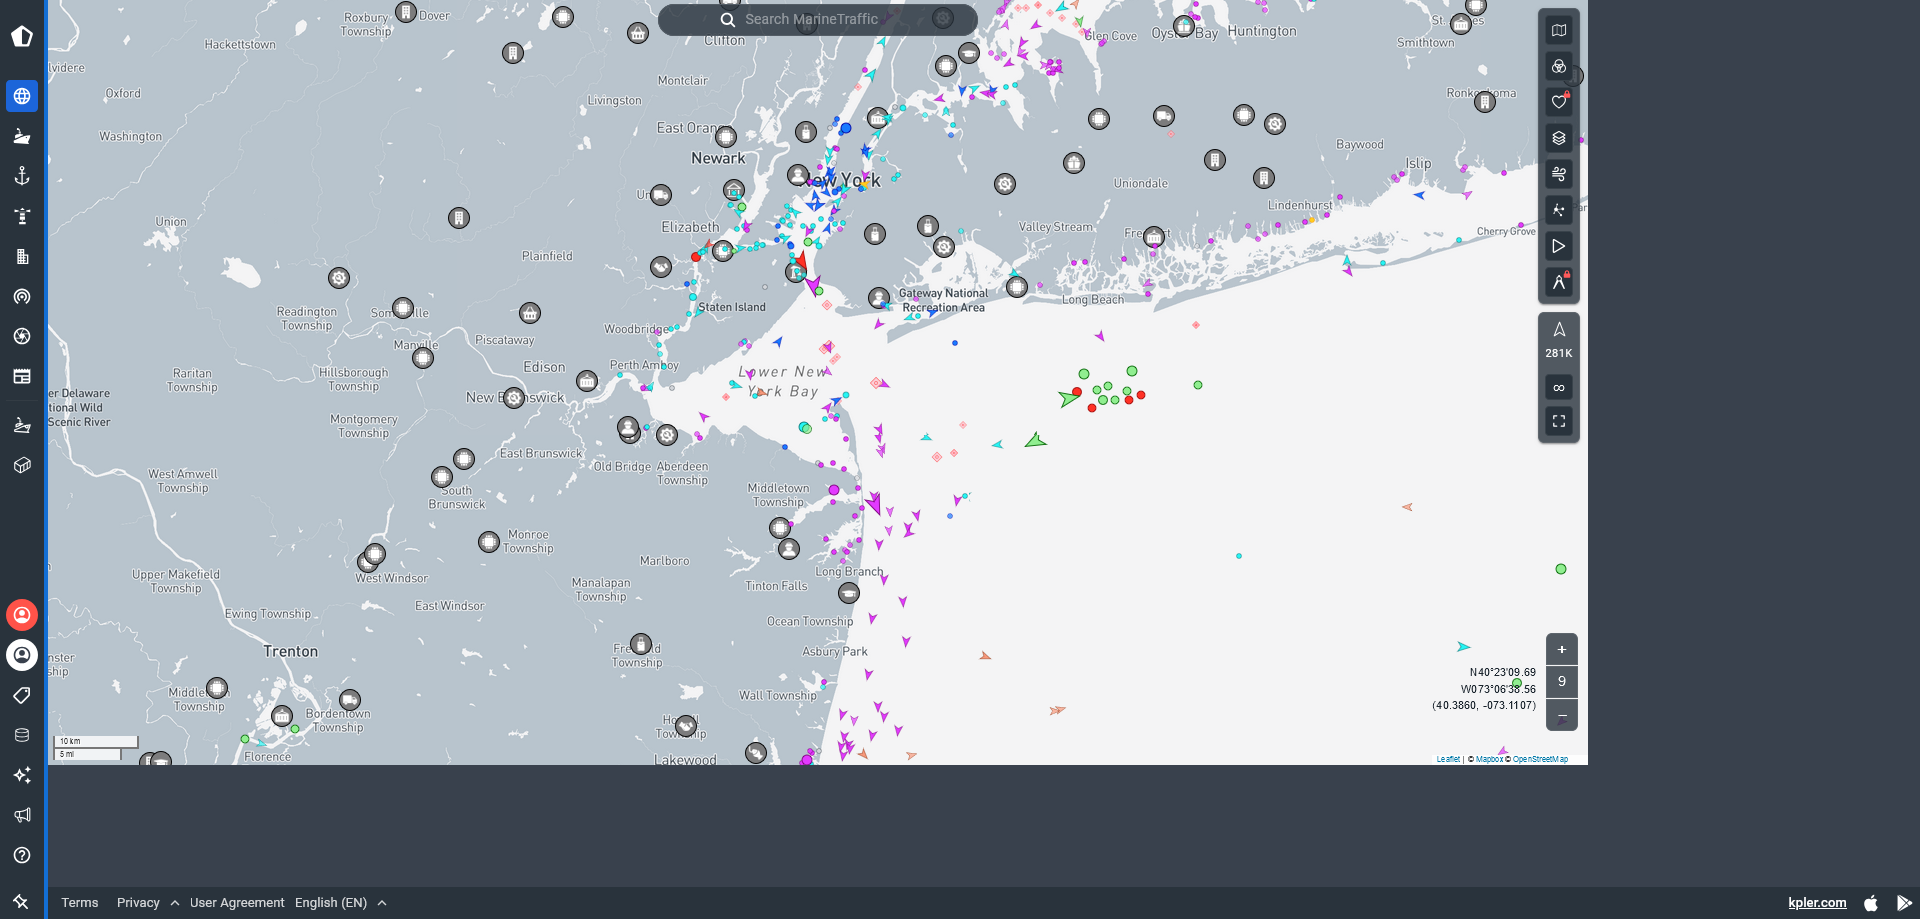Open the Photos shutter sidebar icon
1920x919 pixels.
(22, 336)
